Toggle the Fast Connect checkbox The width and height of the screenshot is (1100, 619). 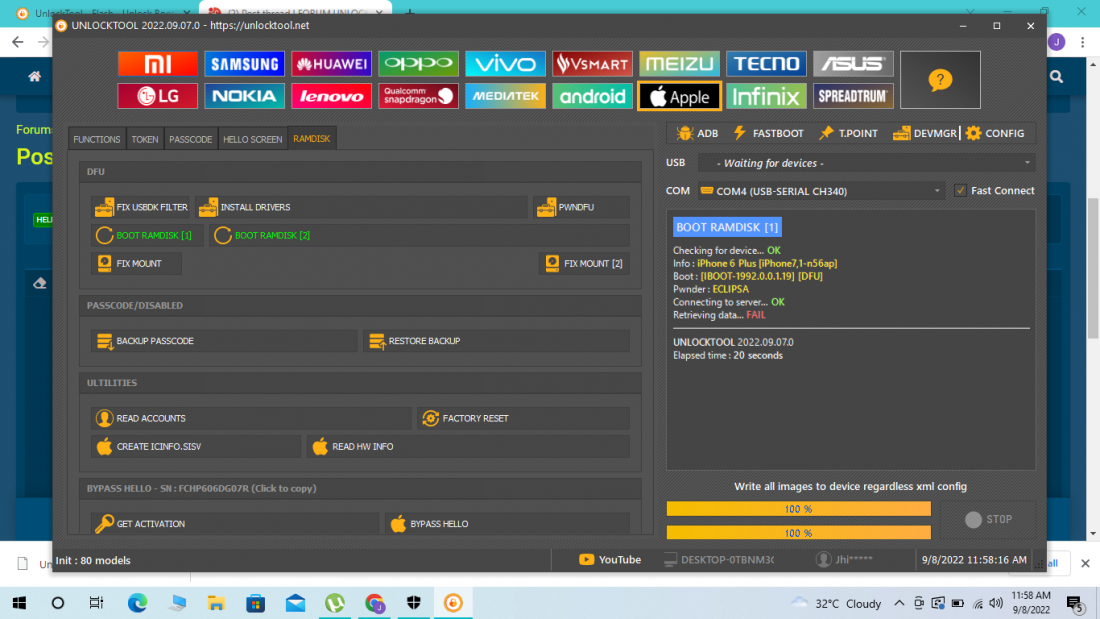(960, 191)
